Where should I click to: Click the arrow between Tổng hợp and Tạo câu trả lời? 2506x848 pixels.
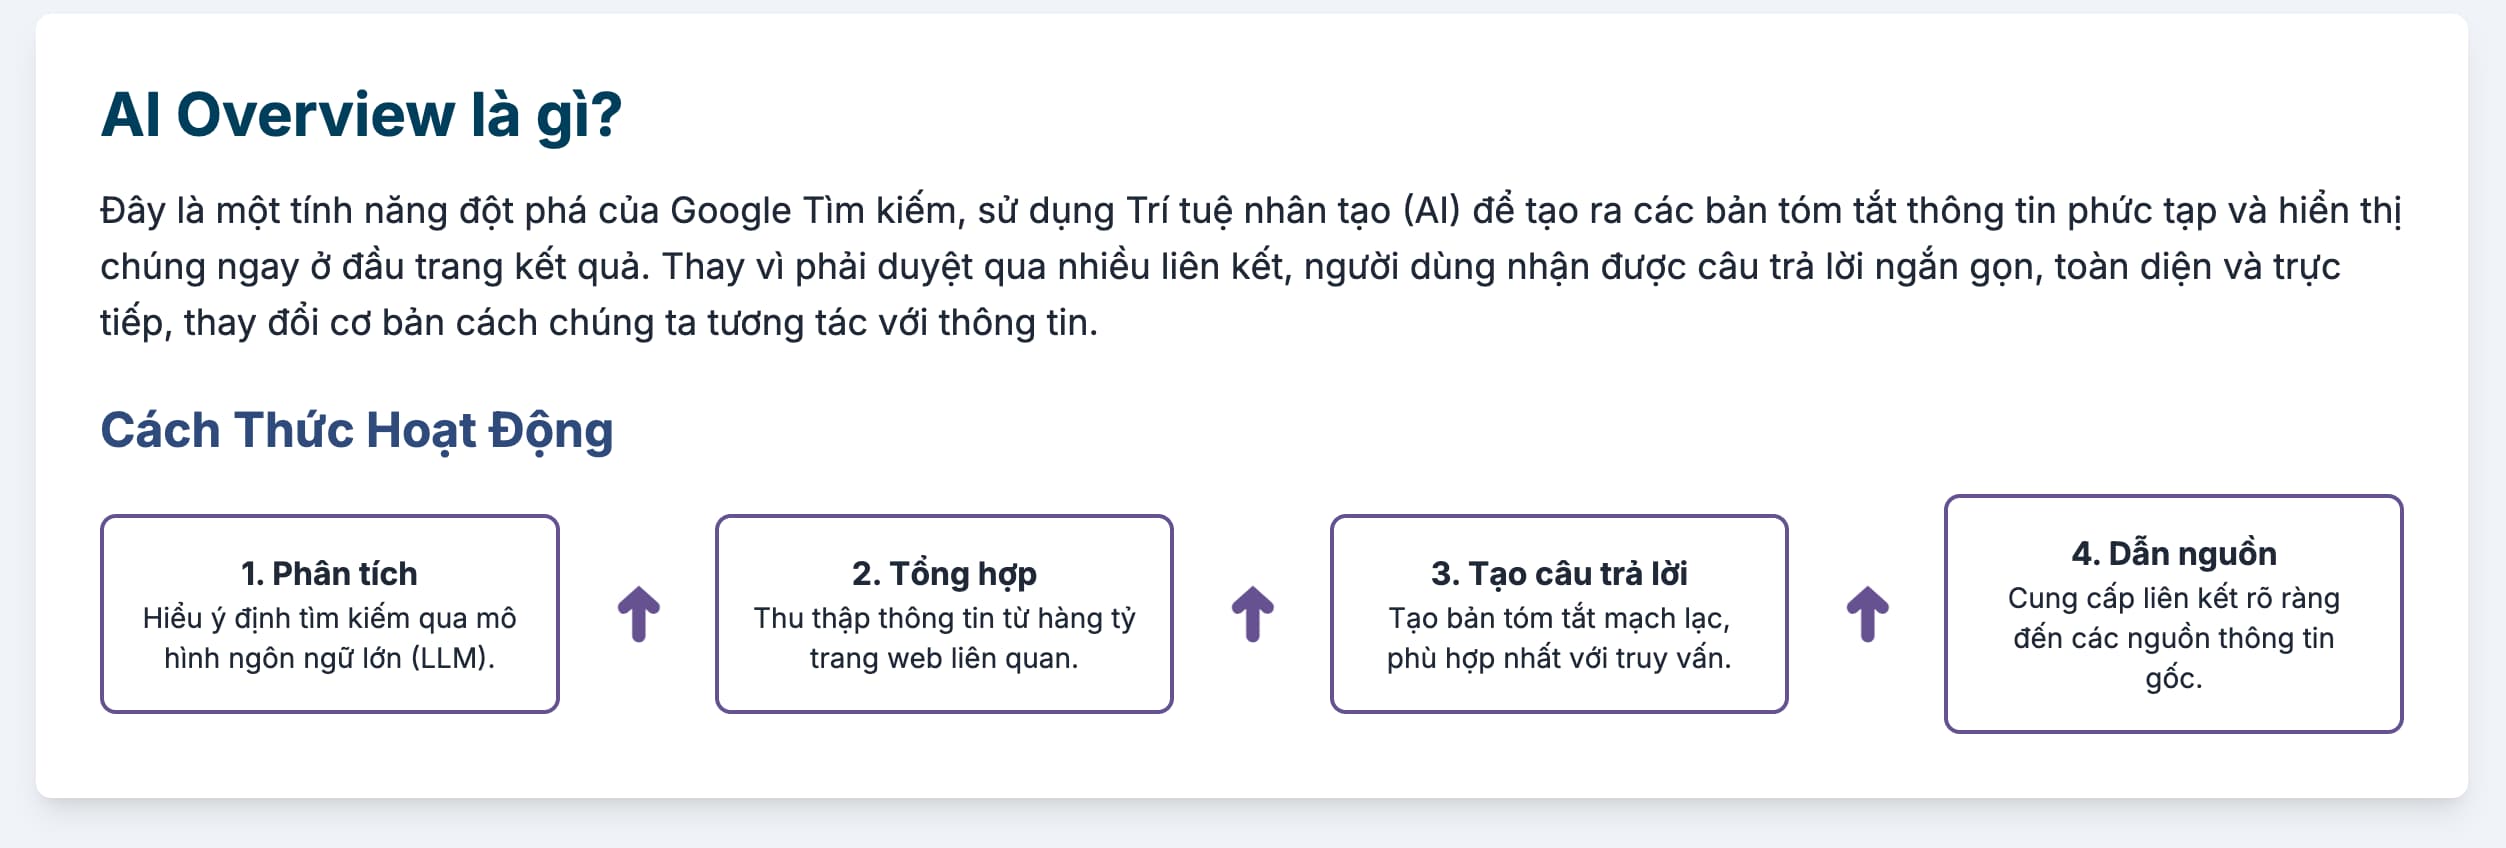point(1252,613)
